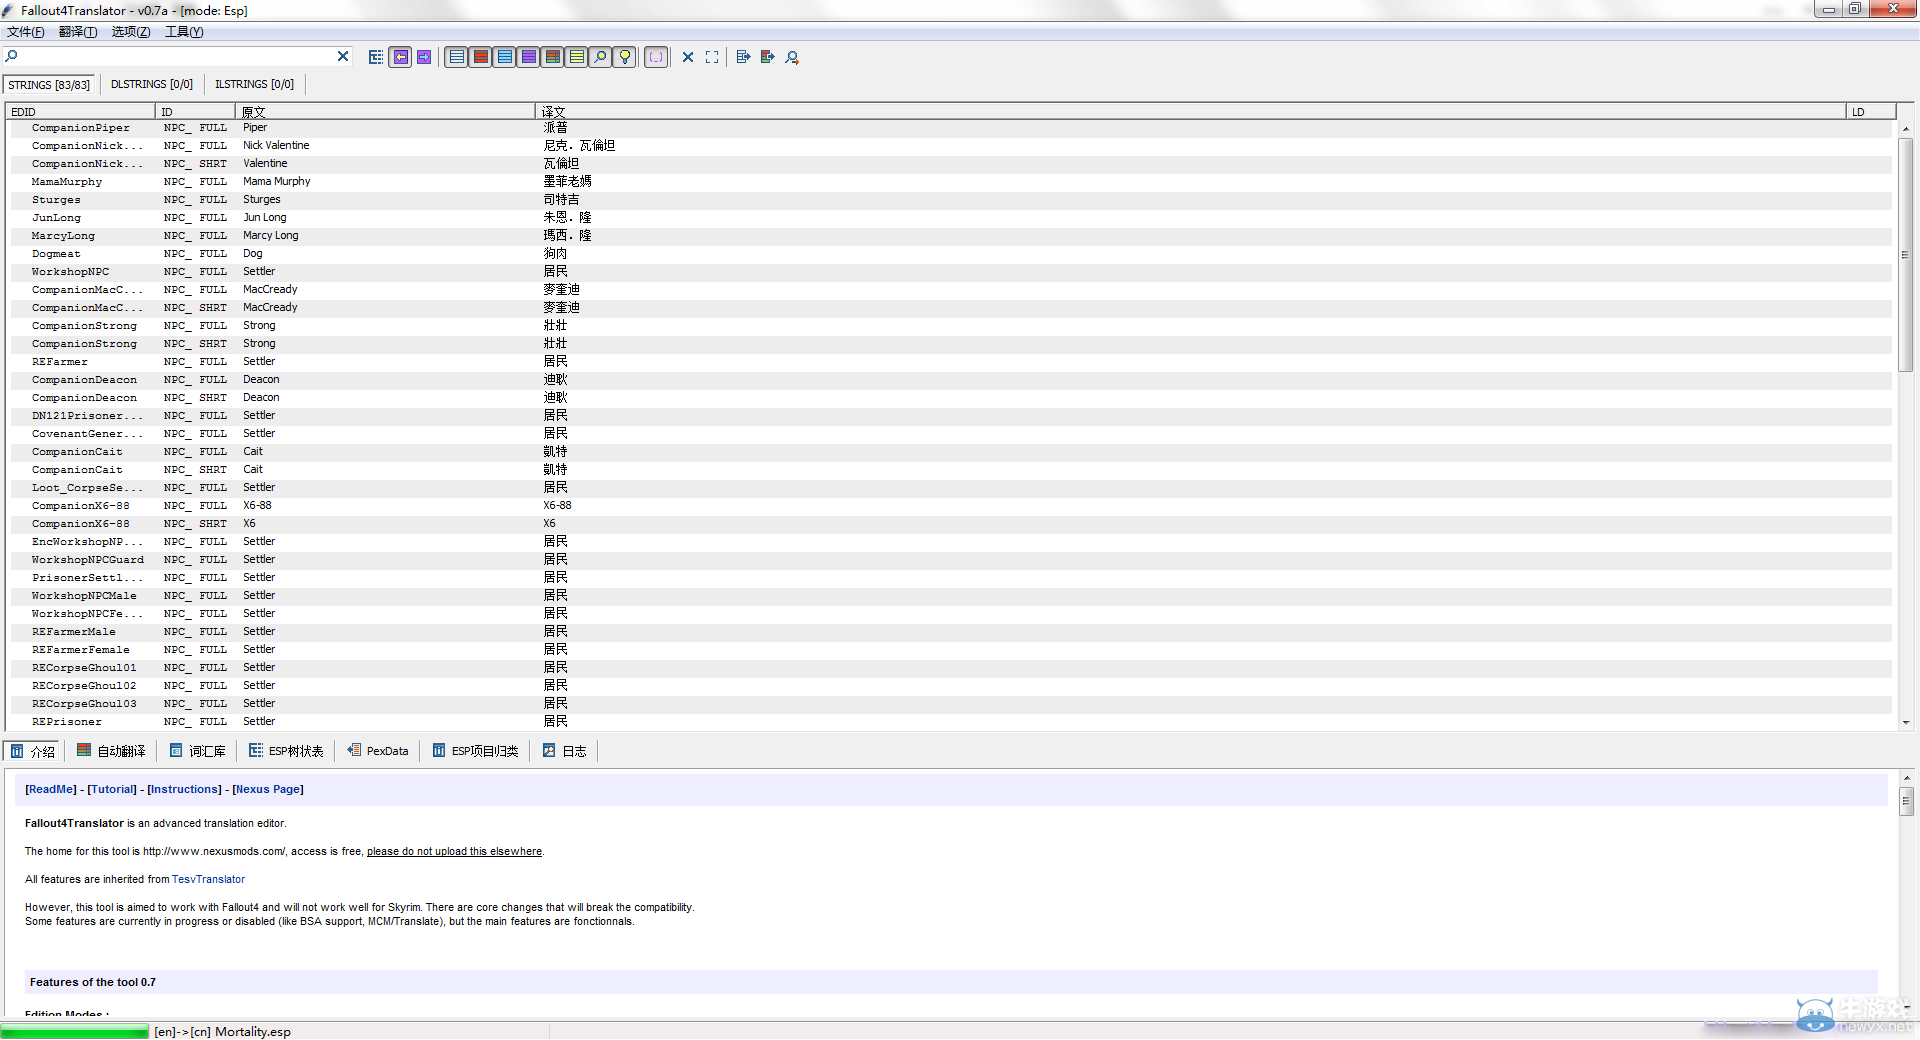Select the 'Marcy Long' source text
The width and height of the screenshot is (1920, 1040).
[271, 236]
